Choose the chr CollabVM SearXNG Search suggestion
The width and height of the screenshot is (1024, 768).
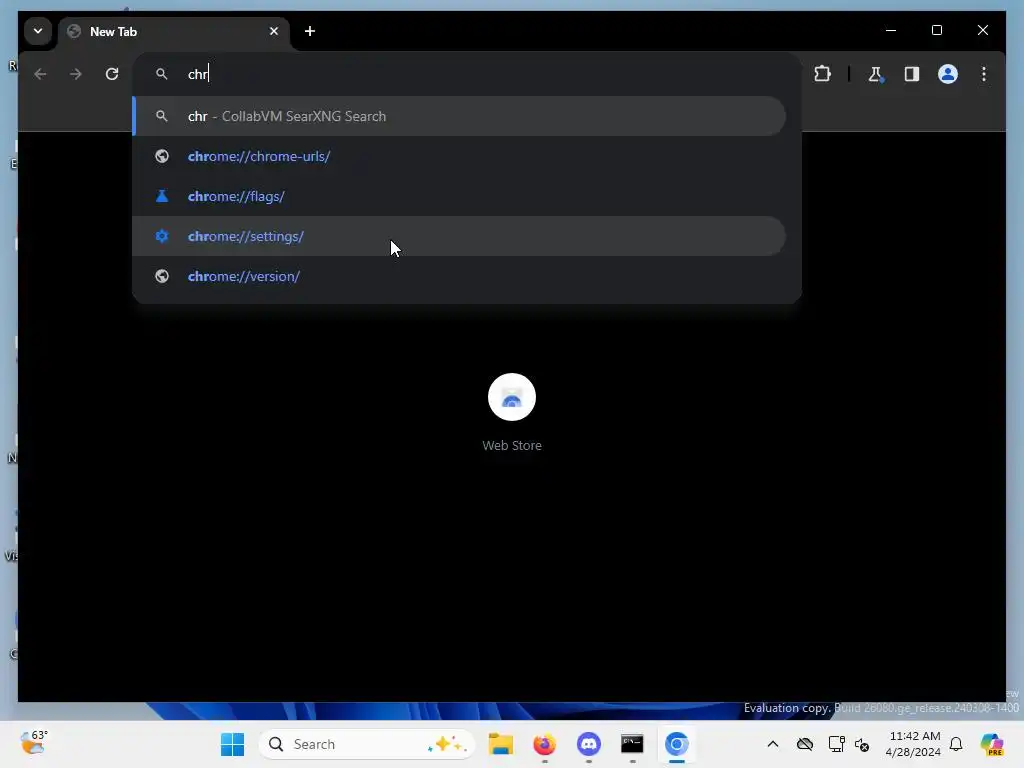coord(459,116)
